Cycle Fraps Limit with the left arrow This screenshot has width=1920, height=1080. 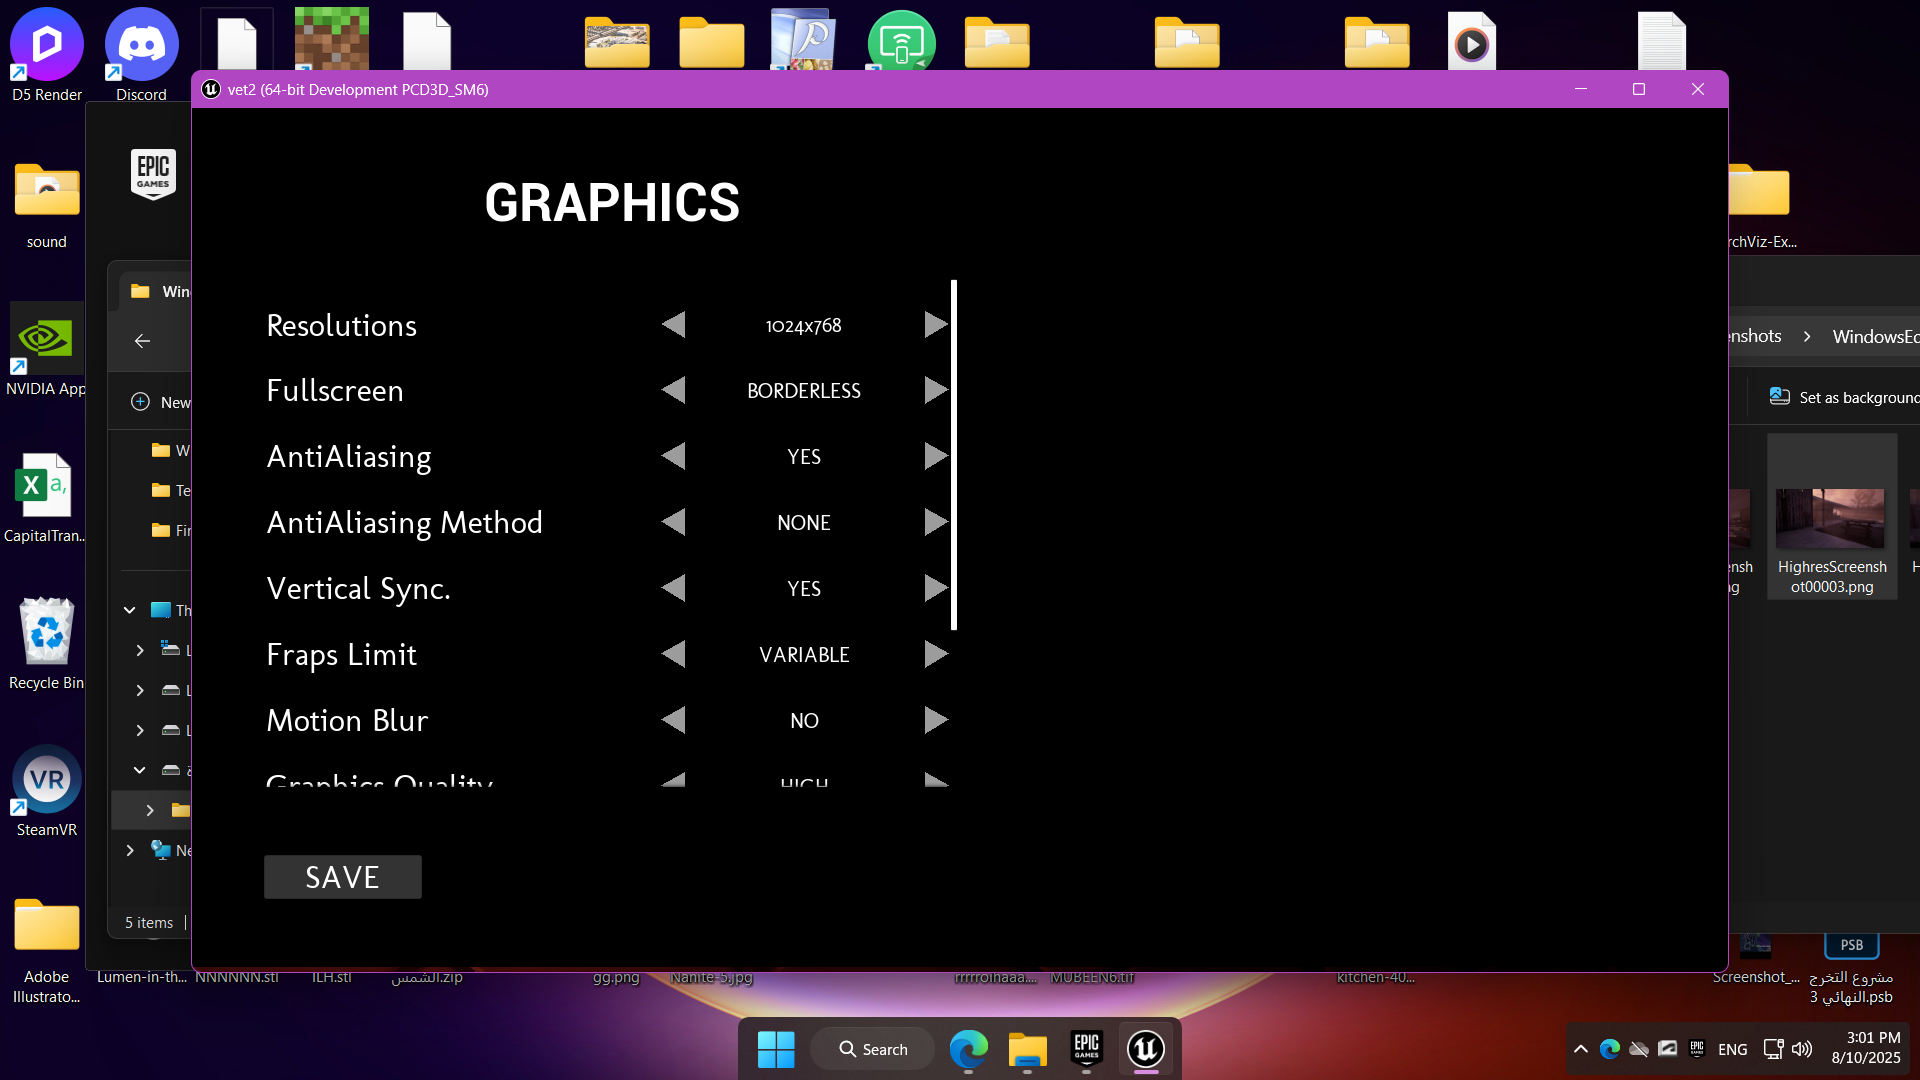click(674, 655)
